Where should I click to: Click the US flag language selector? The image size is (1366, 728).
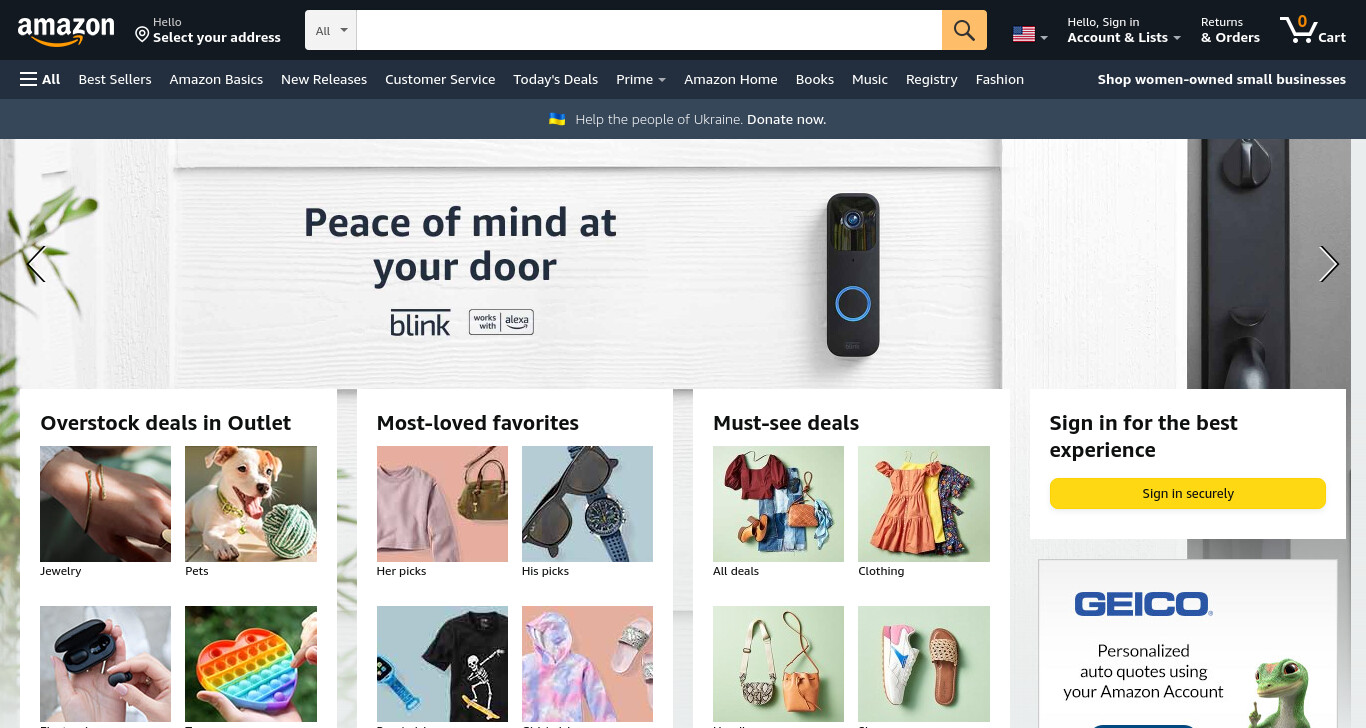[x=1030, y=34]
